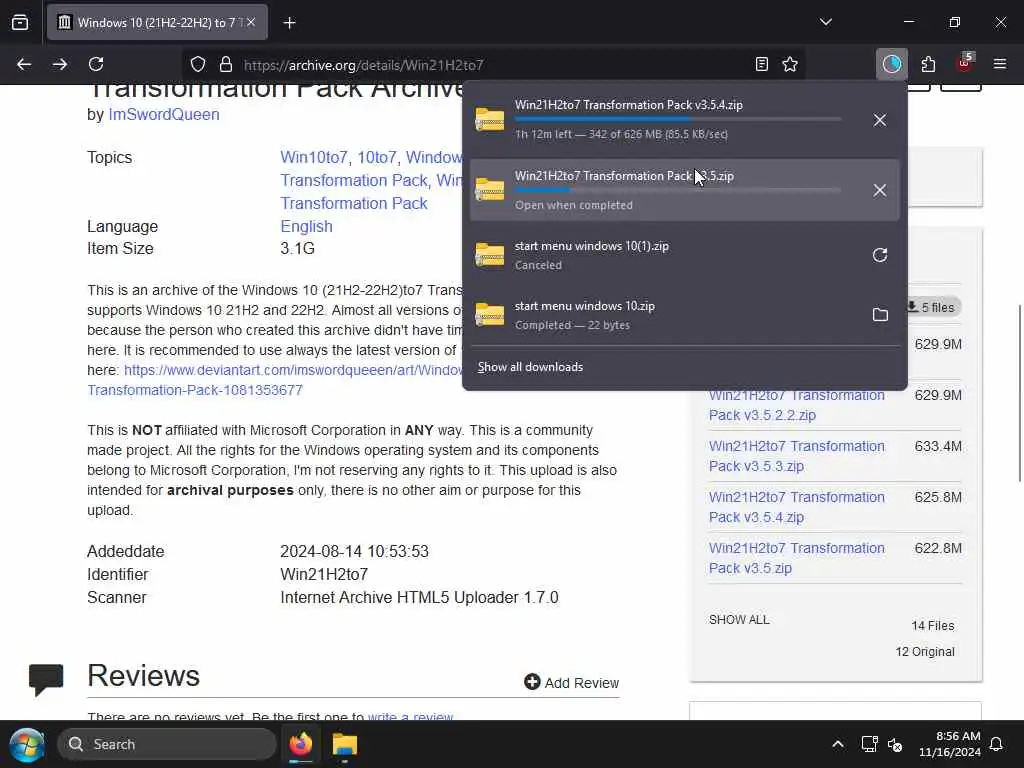The image size is (1024, 768).
Task: Download Transformation Pack v3.5.4.zip link
Action: [796, 507]
